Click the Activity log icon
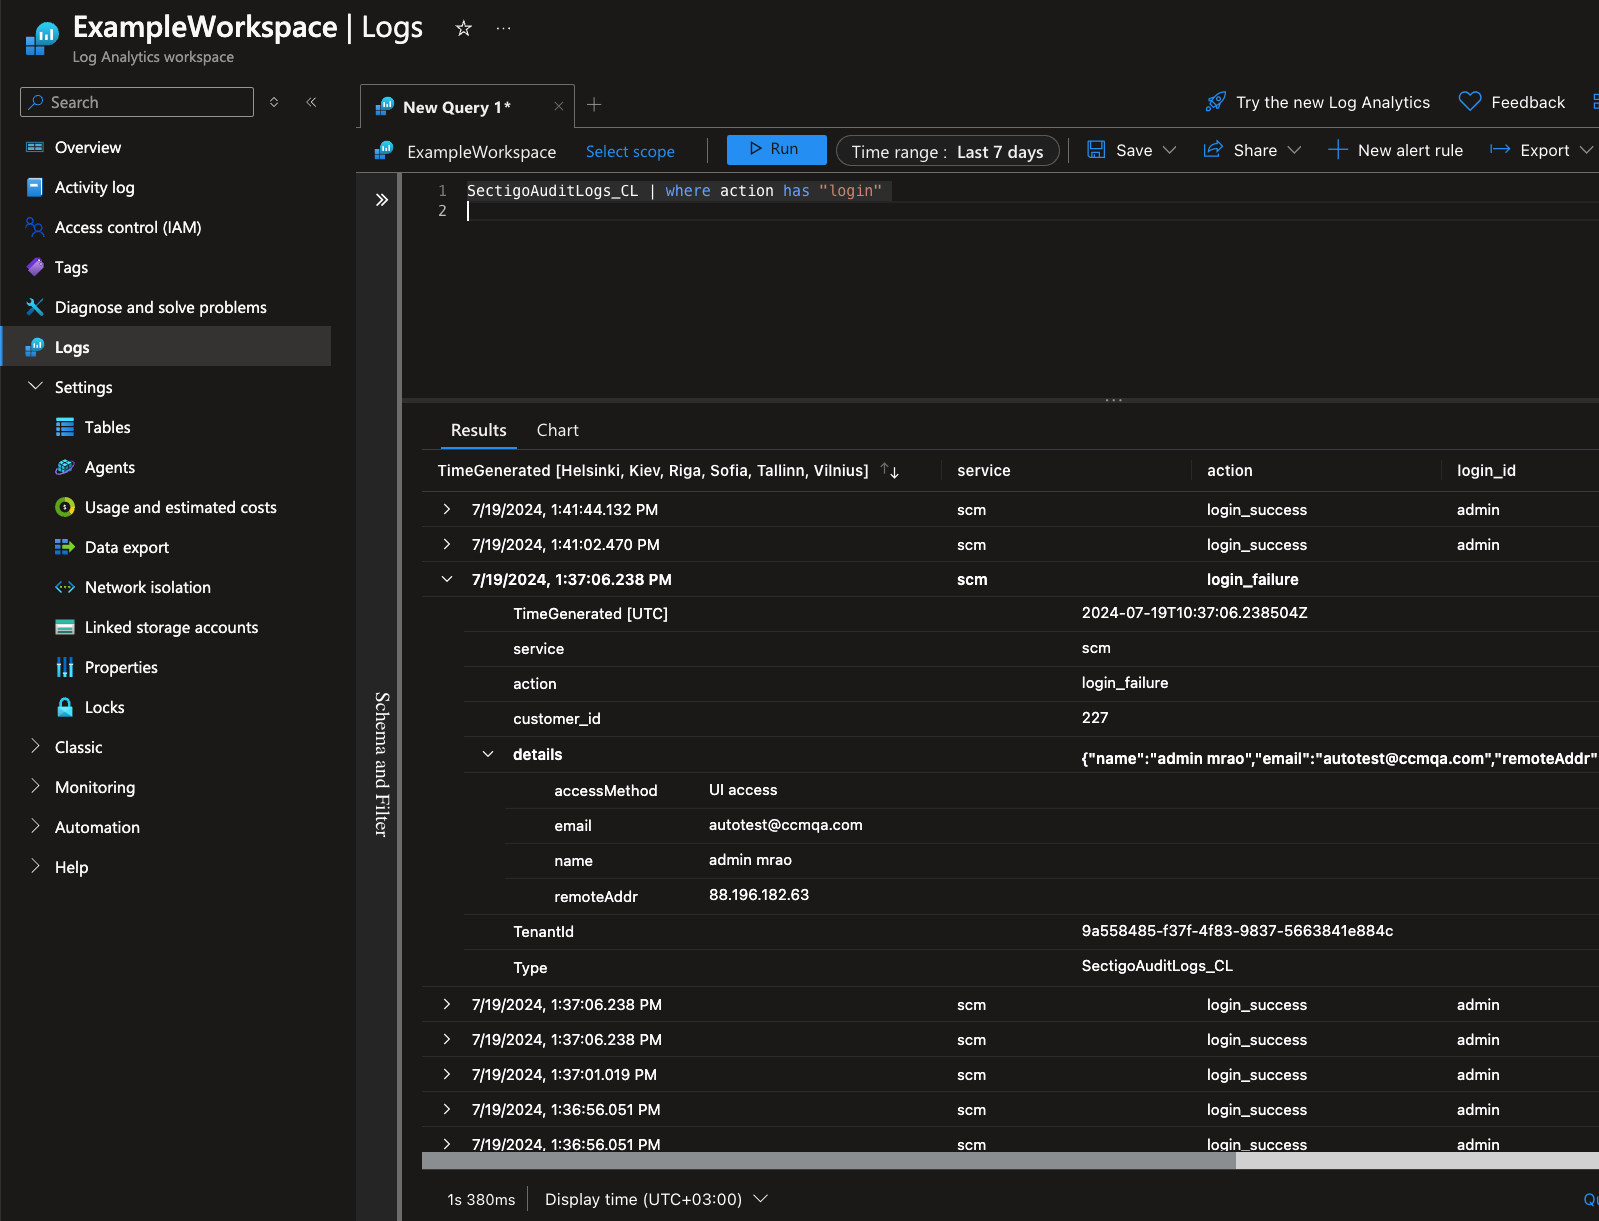This screenshot has height=1221, width=1599. pos(35,187)
